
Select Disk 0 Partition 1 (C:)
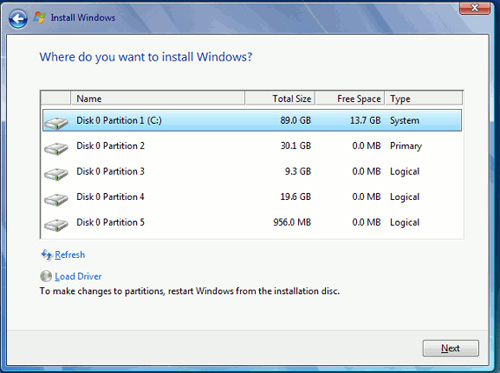coord(252,120)
